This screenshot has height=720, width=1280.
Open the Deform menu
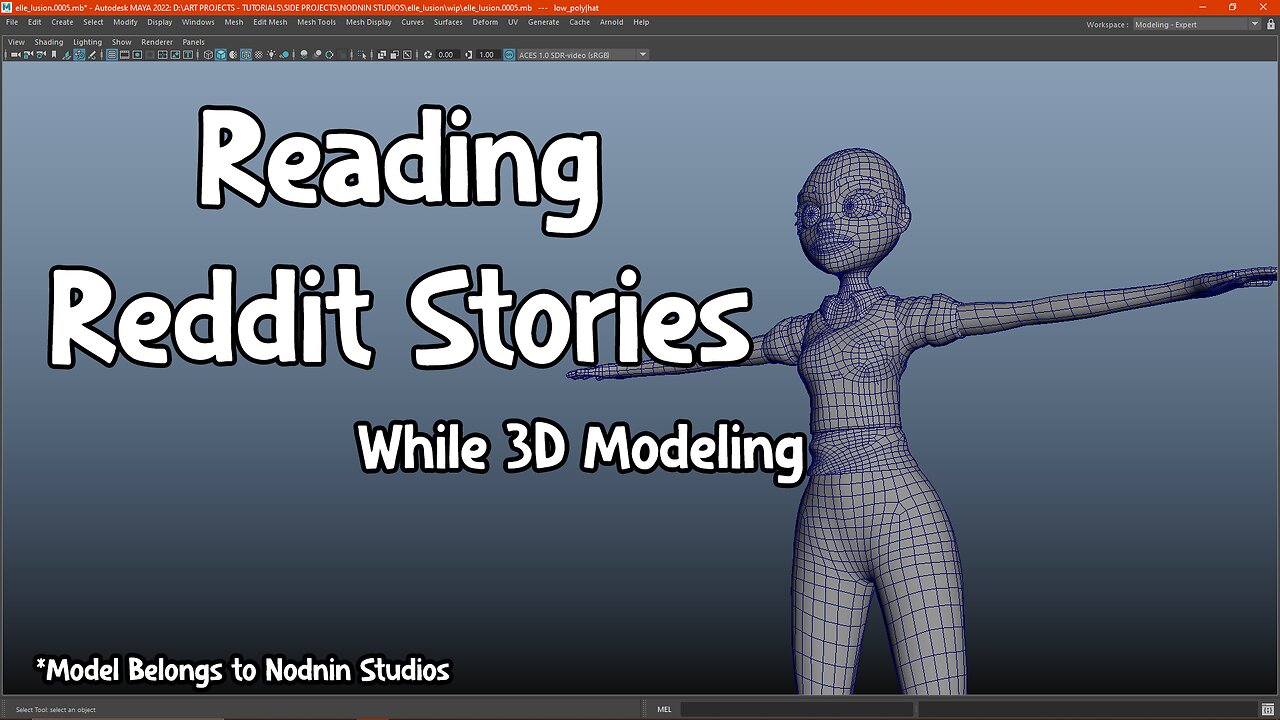tap(485, 22)
